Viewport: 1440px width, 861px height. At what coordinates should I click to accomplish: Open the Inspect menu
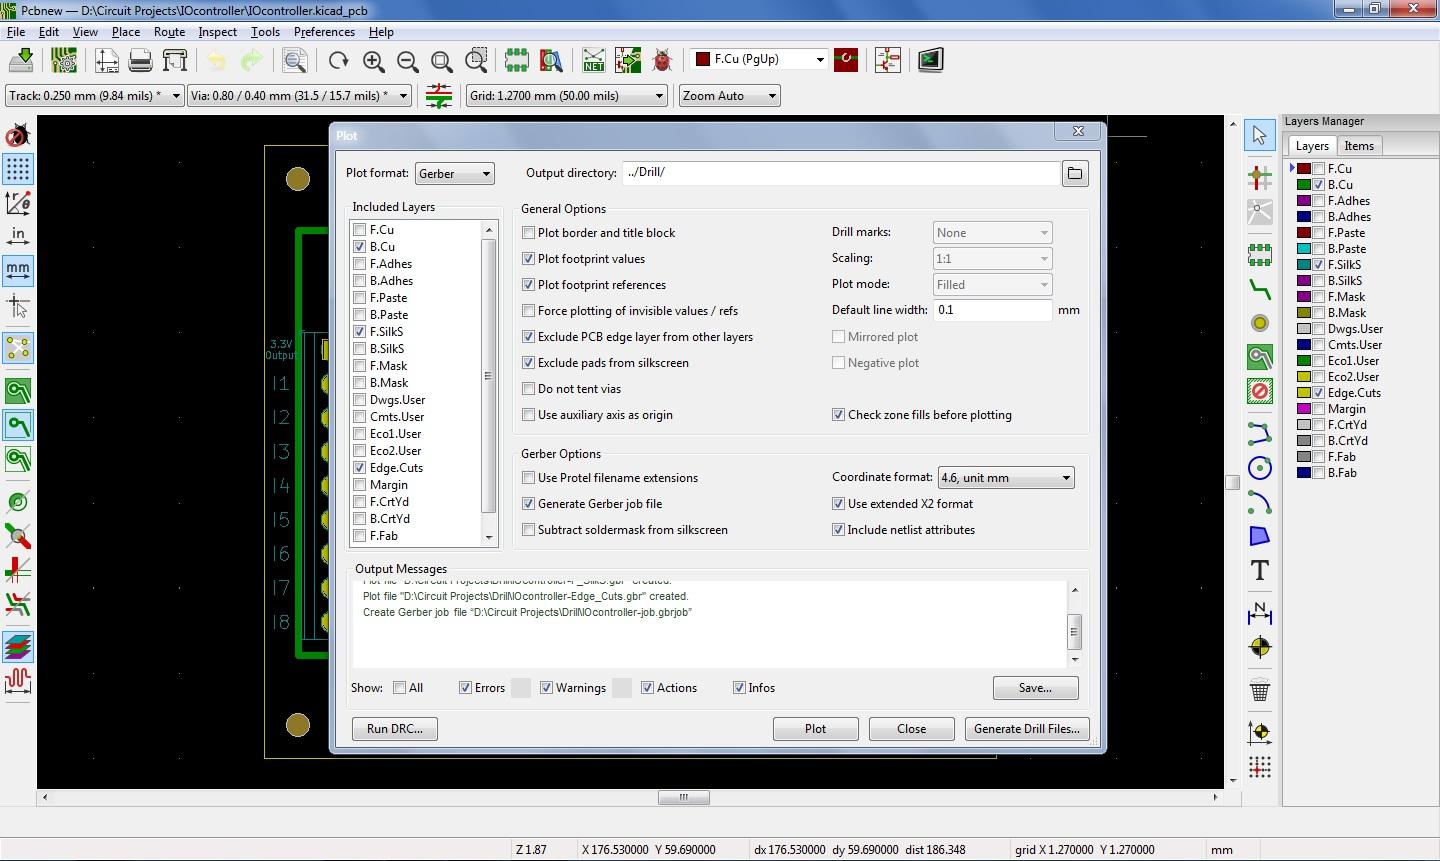click(x=217, y=32)
